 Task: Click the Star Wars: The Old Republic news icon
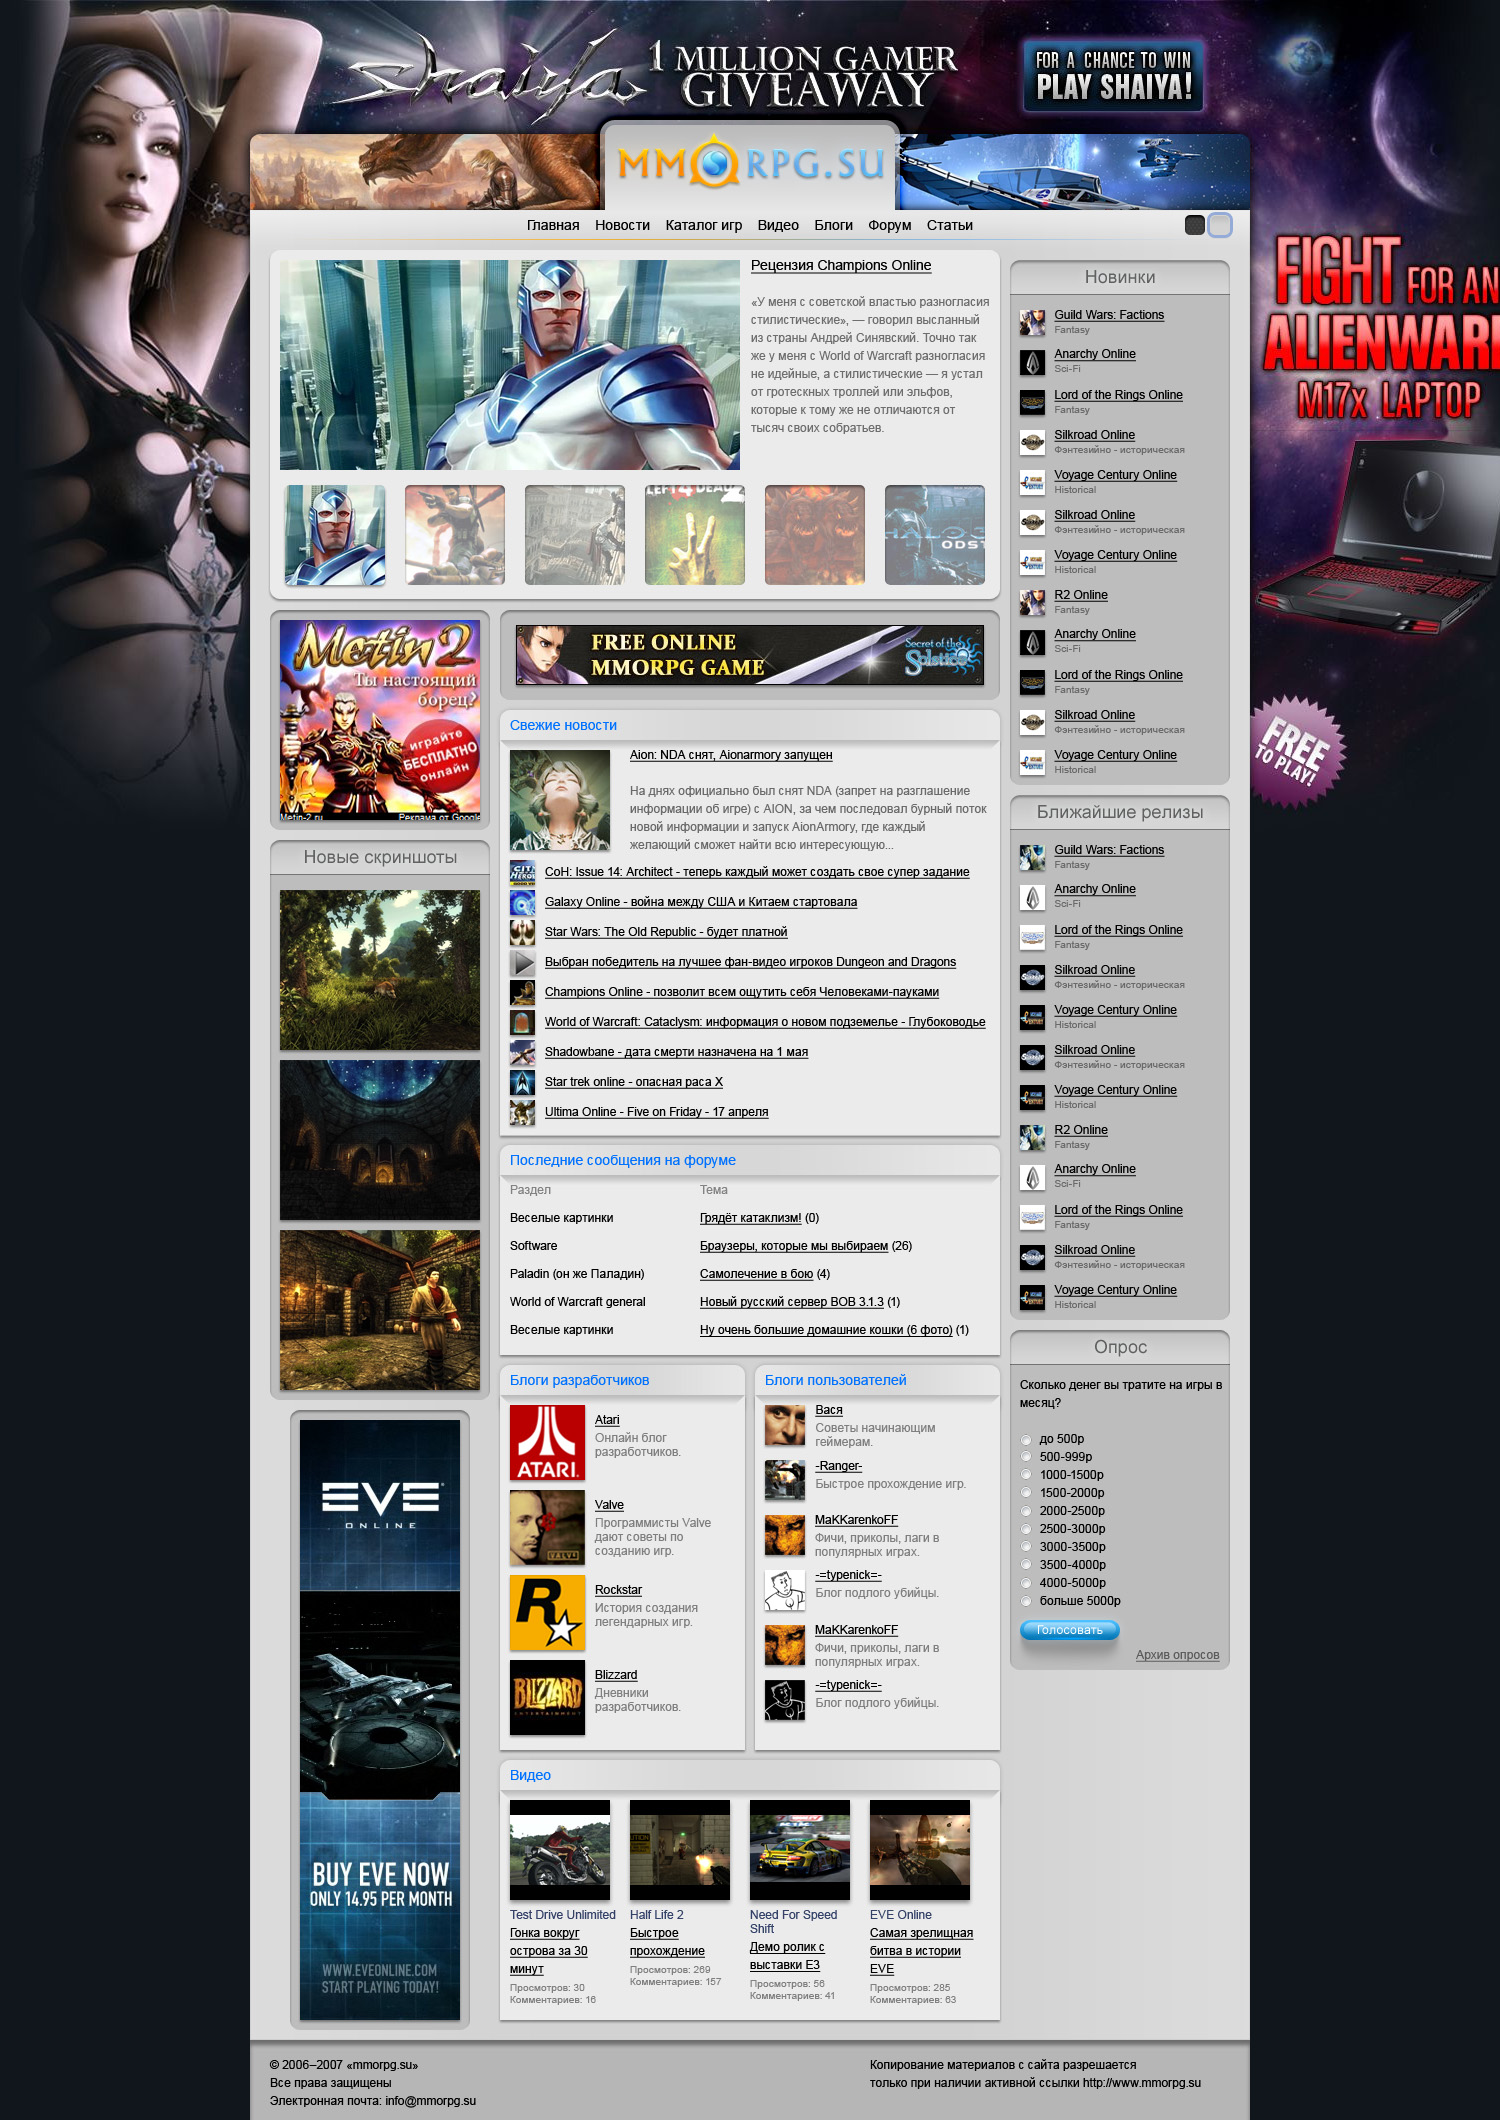pyautogui.click(x=522, y=933)
